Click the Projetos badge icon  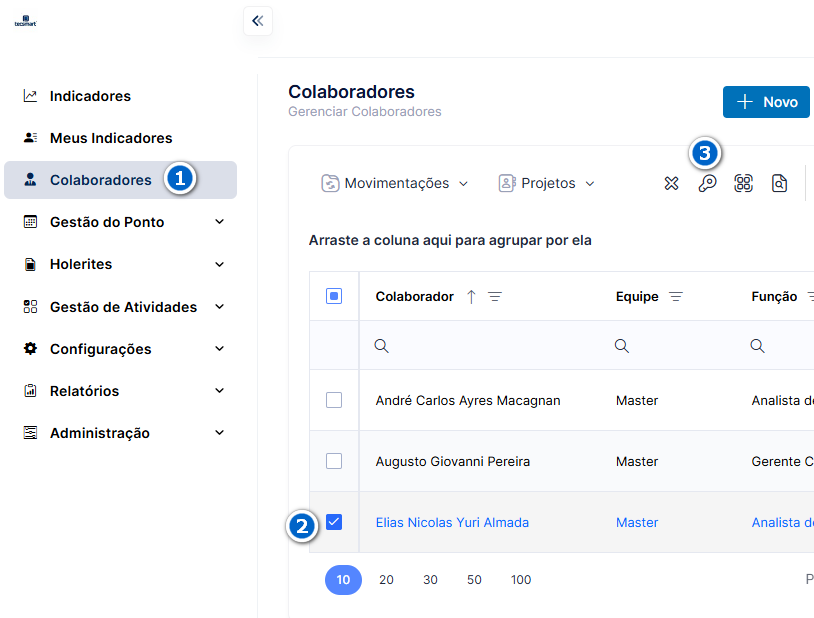pyautogui.click(x=507, y=183)
